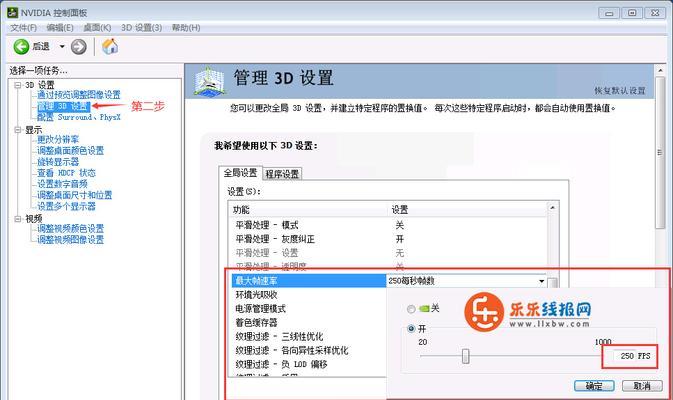Image resolution: width=673 pixels, height=400 pixels.
Task: Switch to 程序设置 tab
Action: [x=282, y=174]
